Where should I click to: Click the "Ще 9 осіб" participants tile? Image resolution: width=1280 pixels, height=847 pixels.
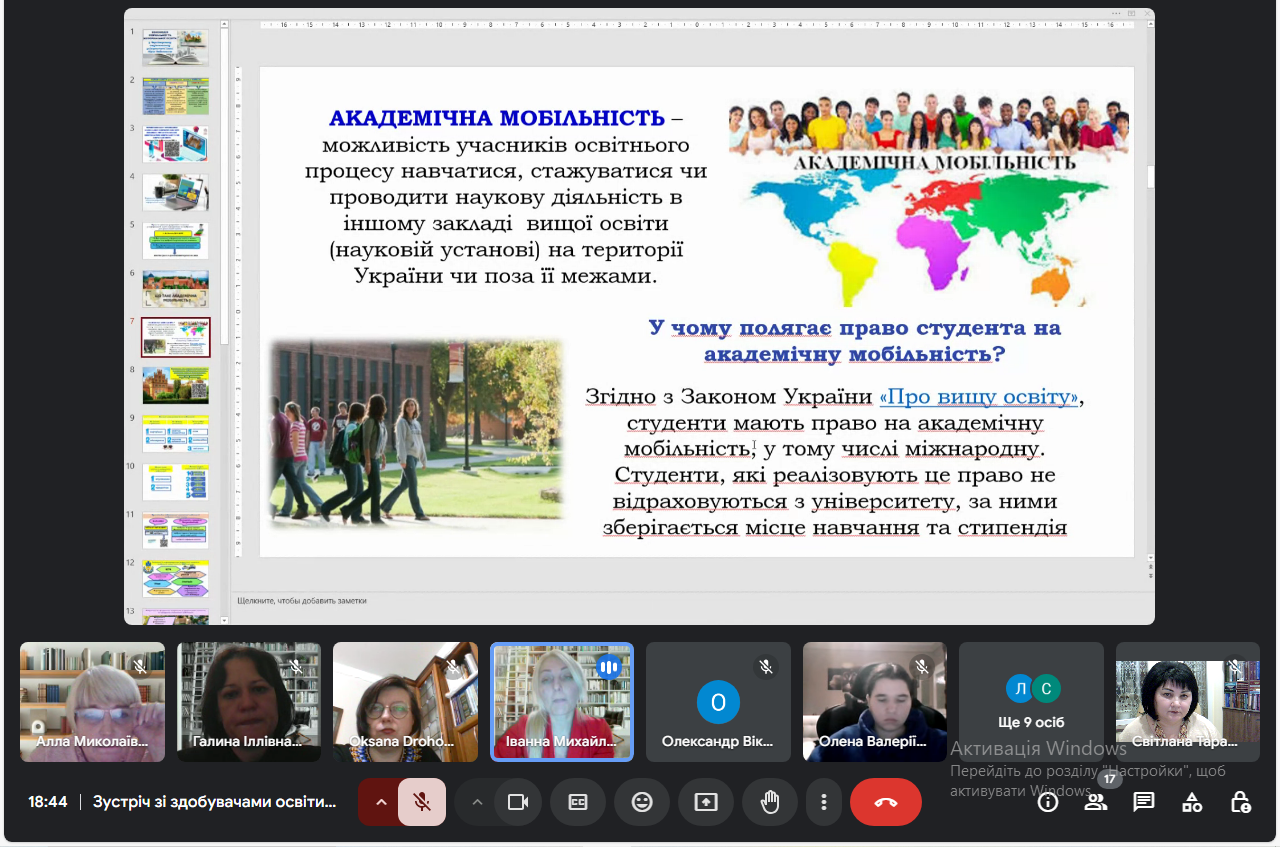[x=1032, y=702]
